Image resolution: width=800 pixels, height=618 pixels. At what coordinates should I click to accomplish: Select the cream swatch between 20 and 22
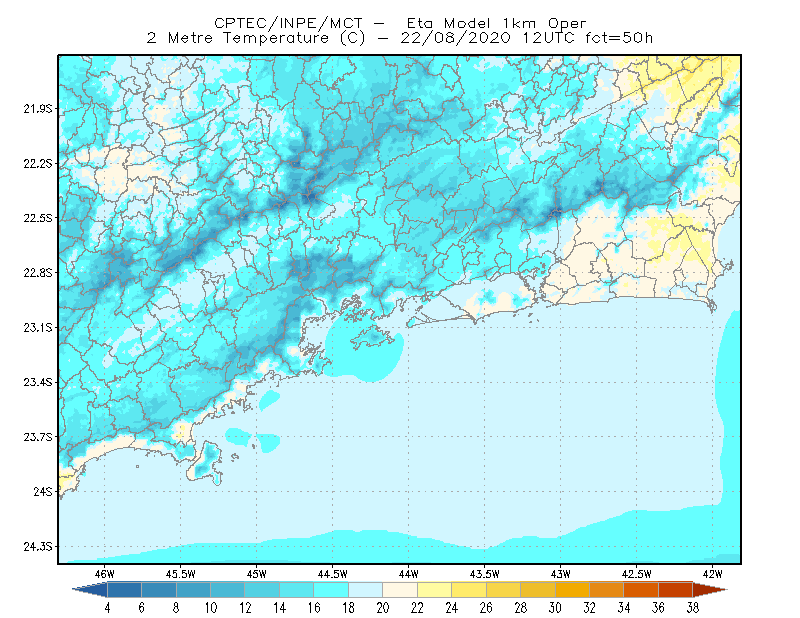click(x=400, y=590)
